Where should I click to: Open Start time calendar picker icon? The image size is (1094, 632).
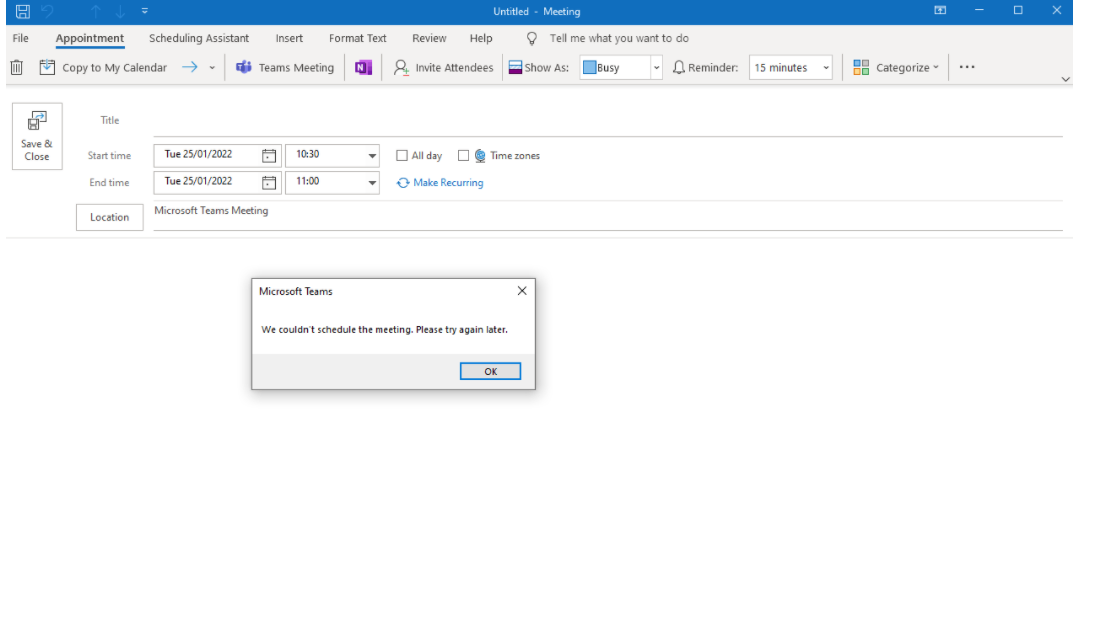(x=269, y=156)
